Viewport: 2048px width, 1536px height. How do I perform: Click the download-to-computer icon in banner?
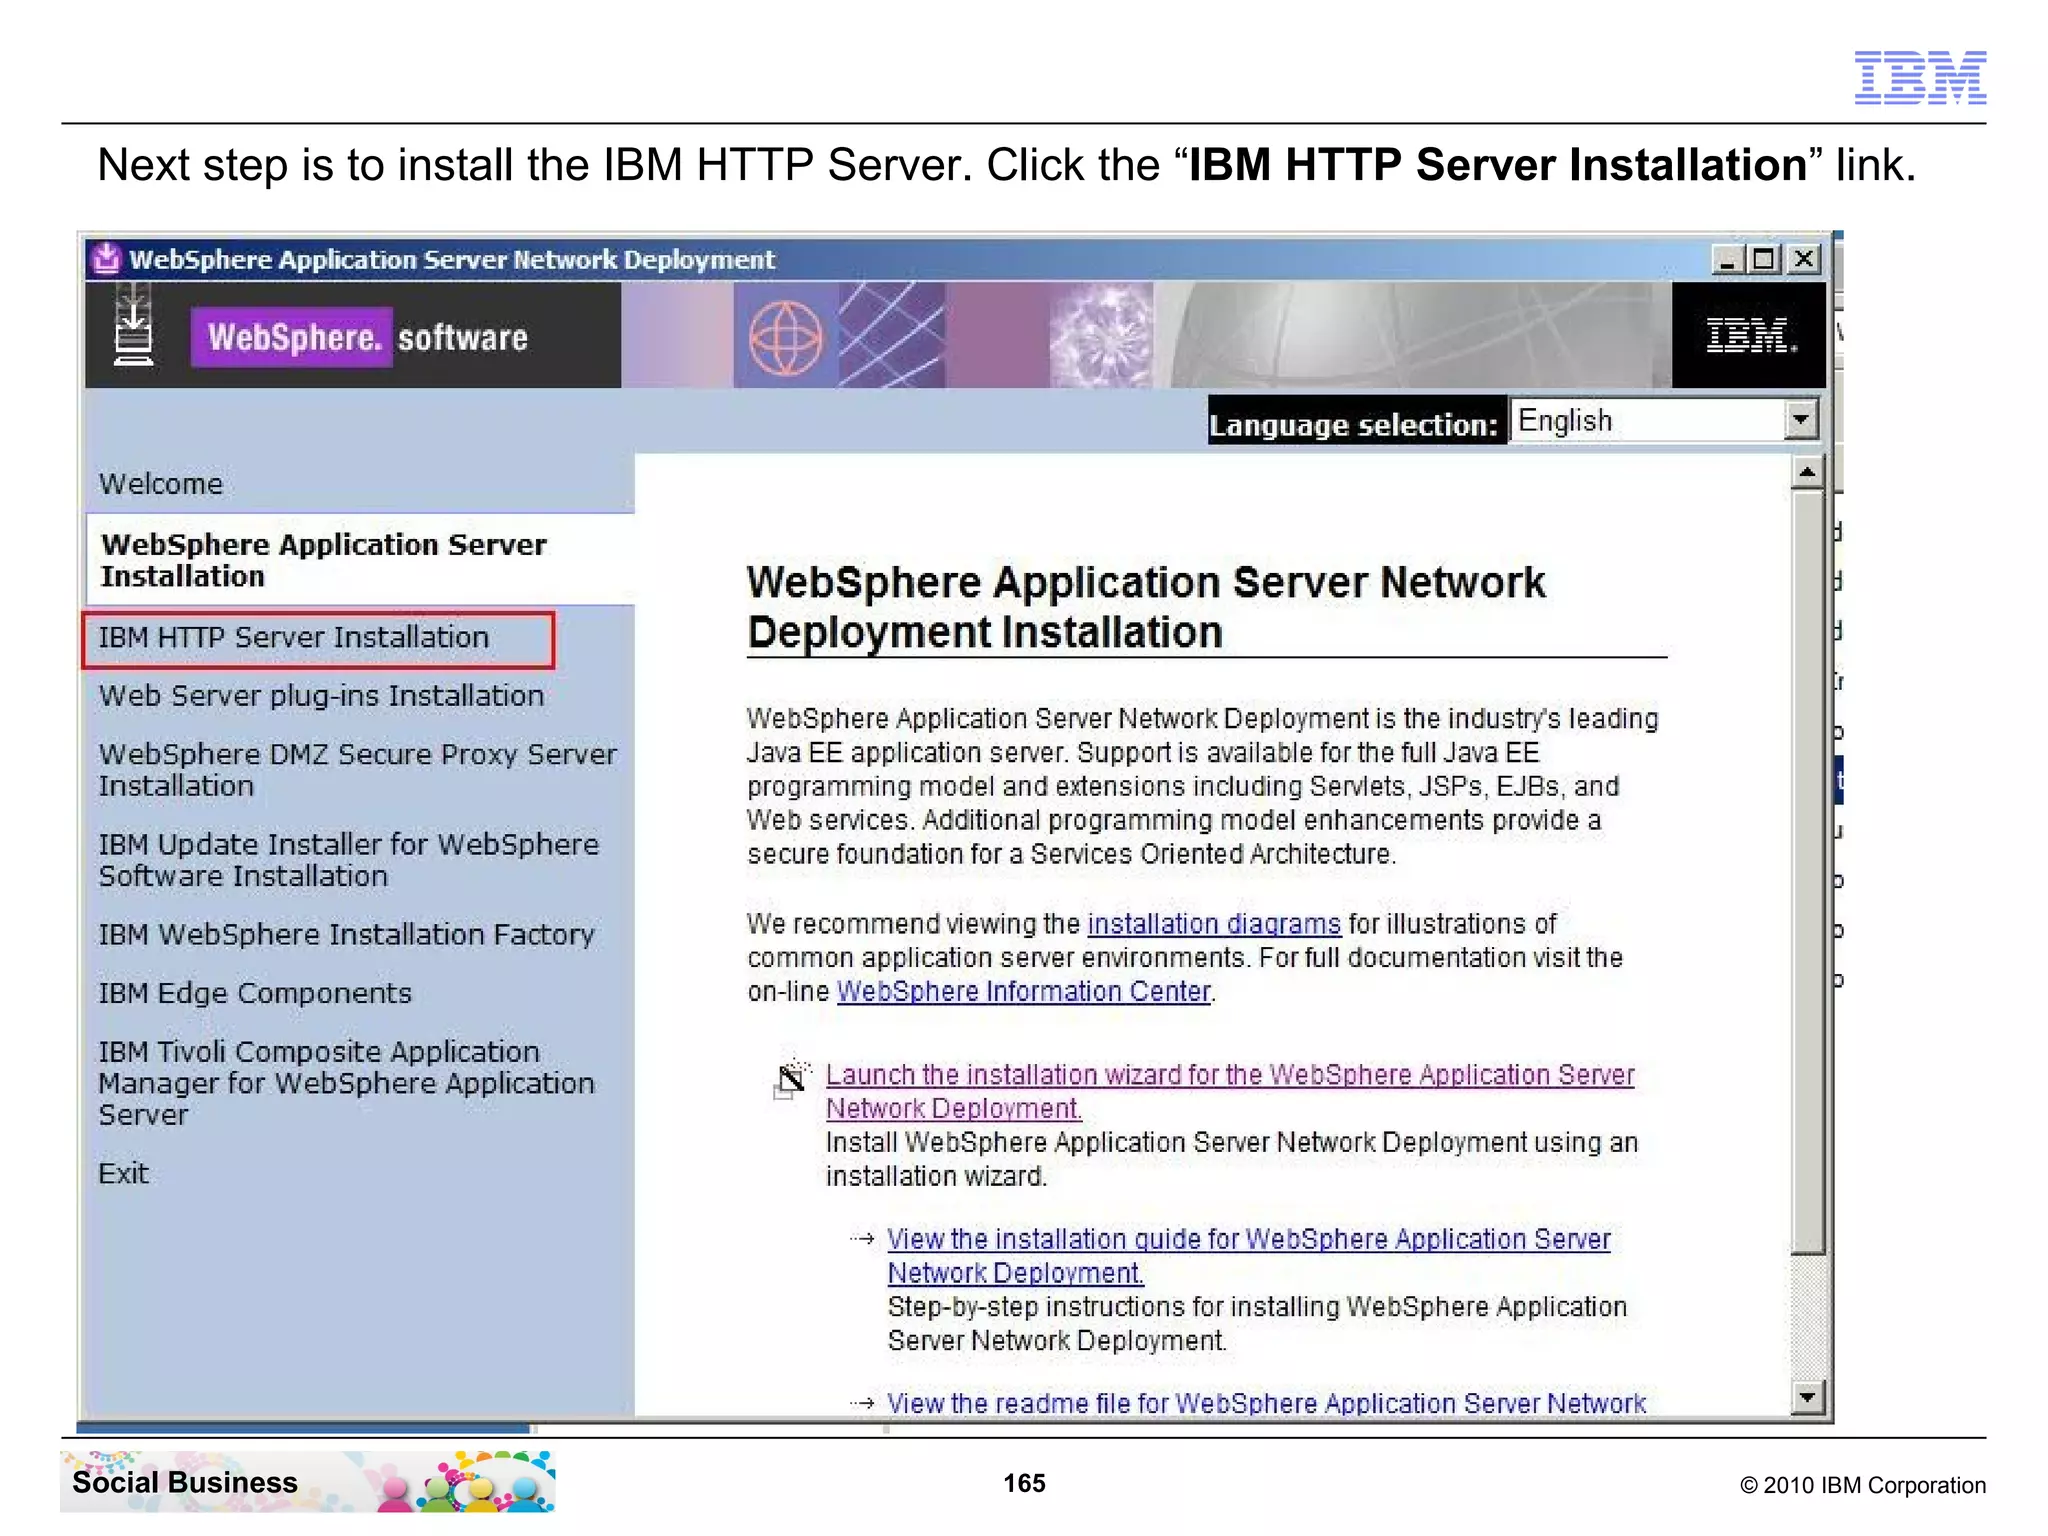click(x=133, y=325)
